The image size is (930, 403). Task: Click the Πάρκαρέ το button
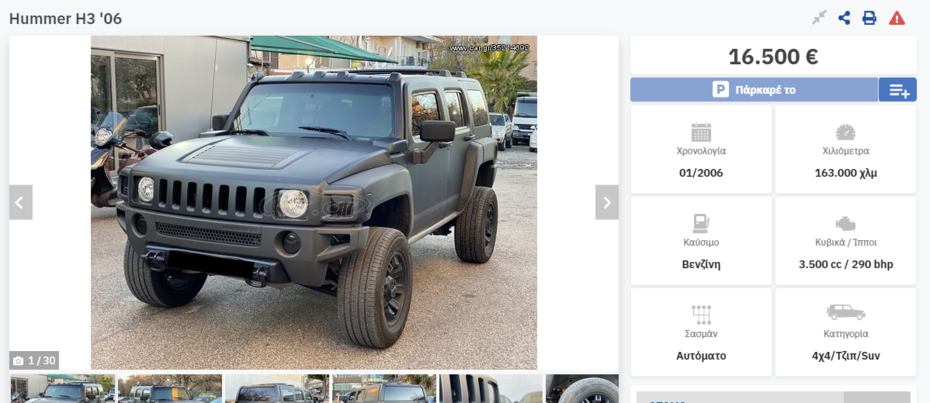754,90
